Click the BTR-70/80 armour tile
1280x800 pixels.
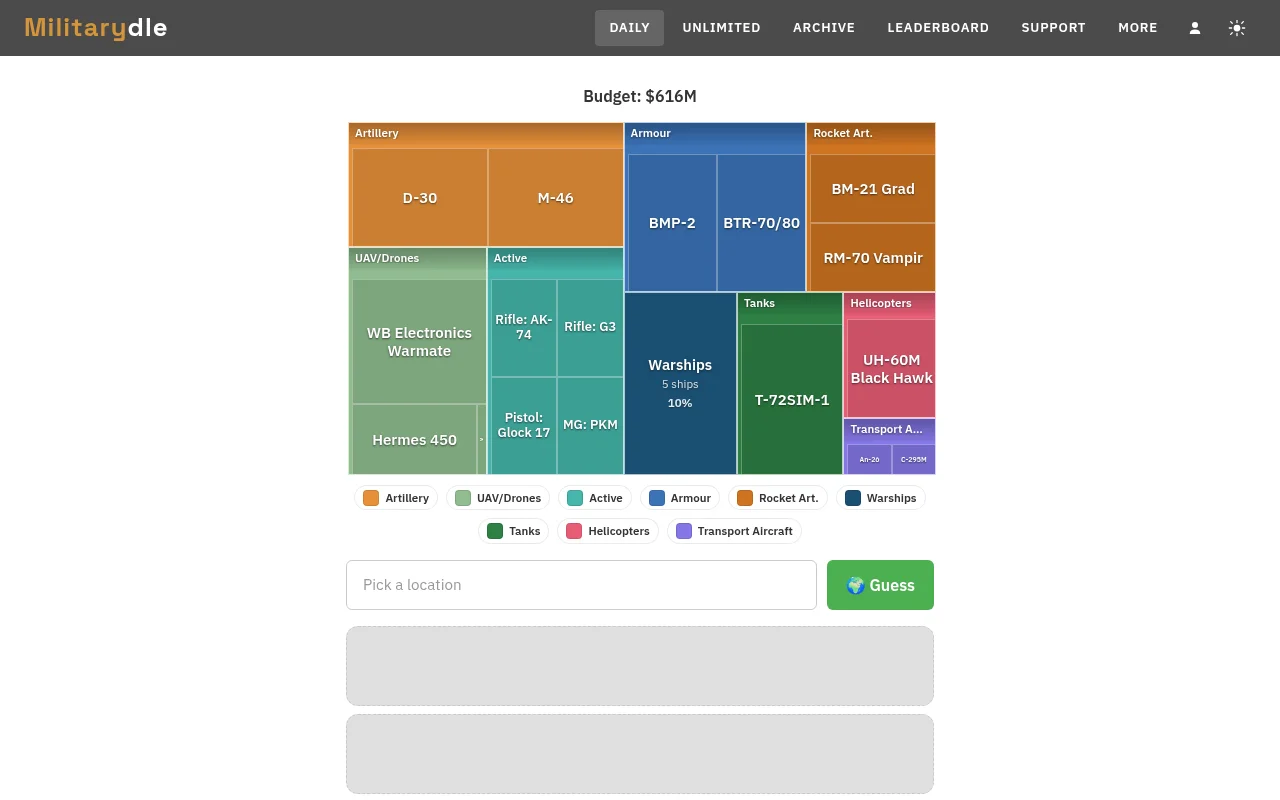click(762, 223)
